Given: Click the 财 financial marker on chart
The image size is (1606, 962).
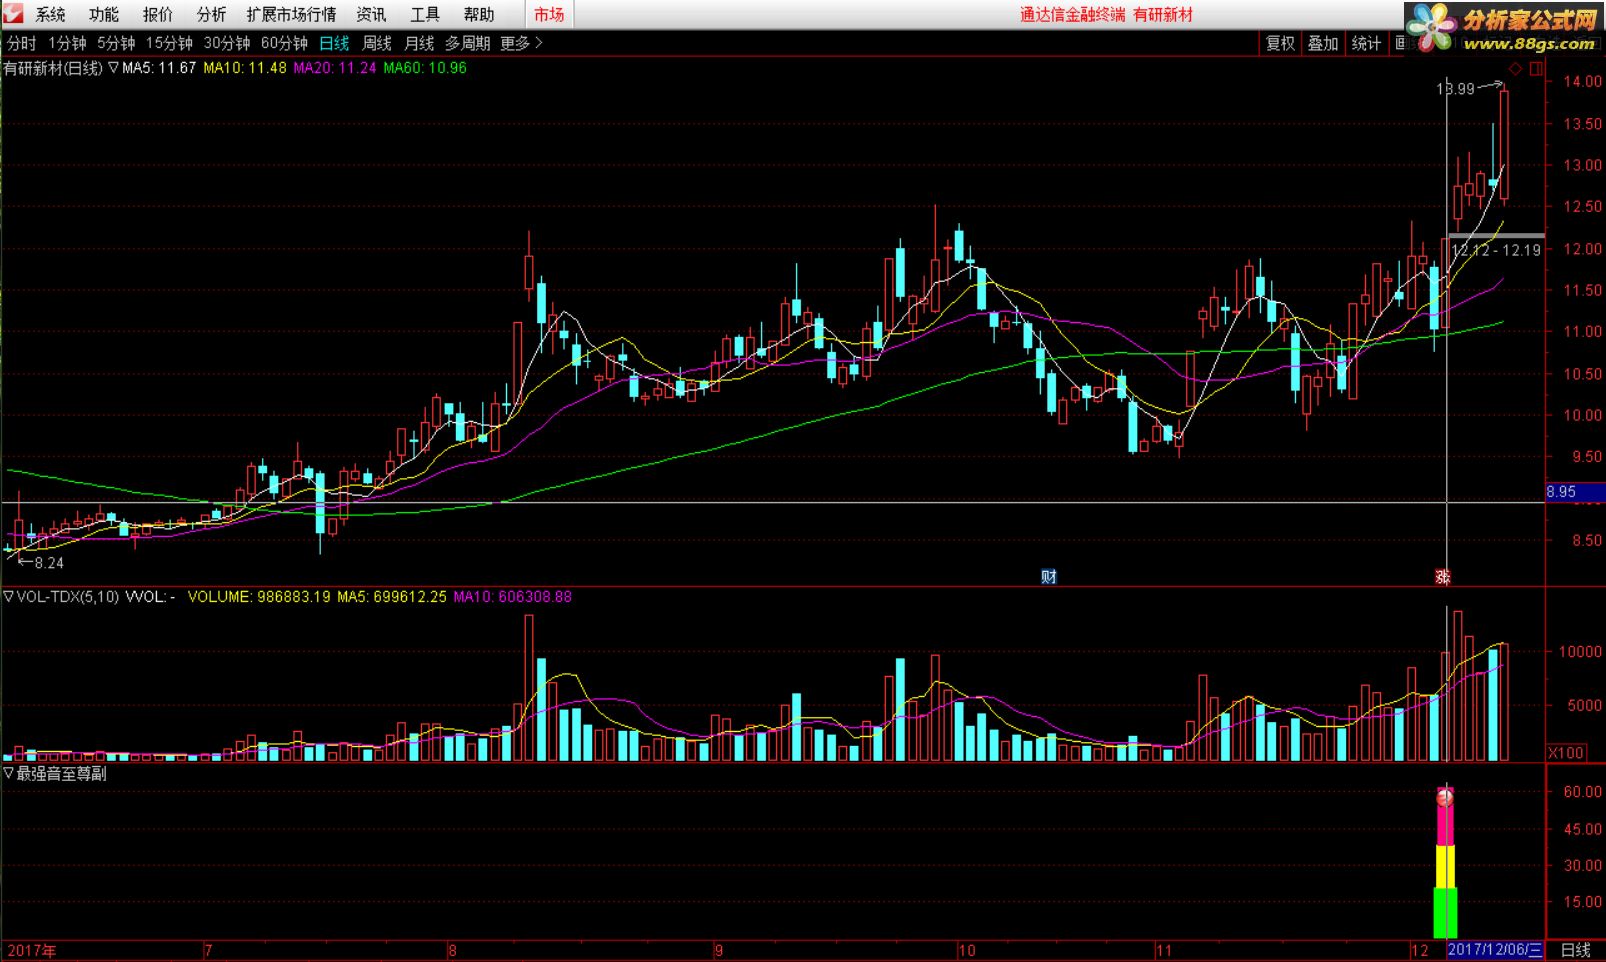Looking at the screenshot, I should coord(1048,576).
